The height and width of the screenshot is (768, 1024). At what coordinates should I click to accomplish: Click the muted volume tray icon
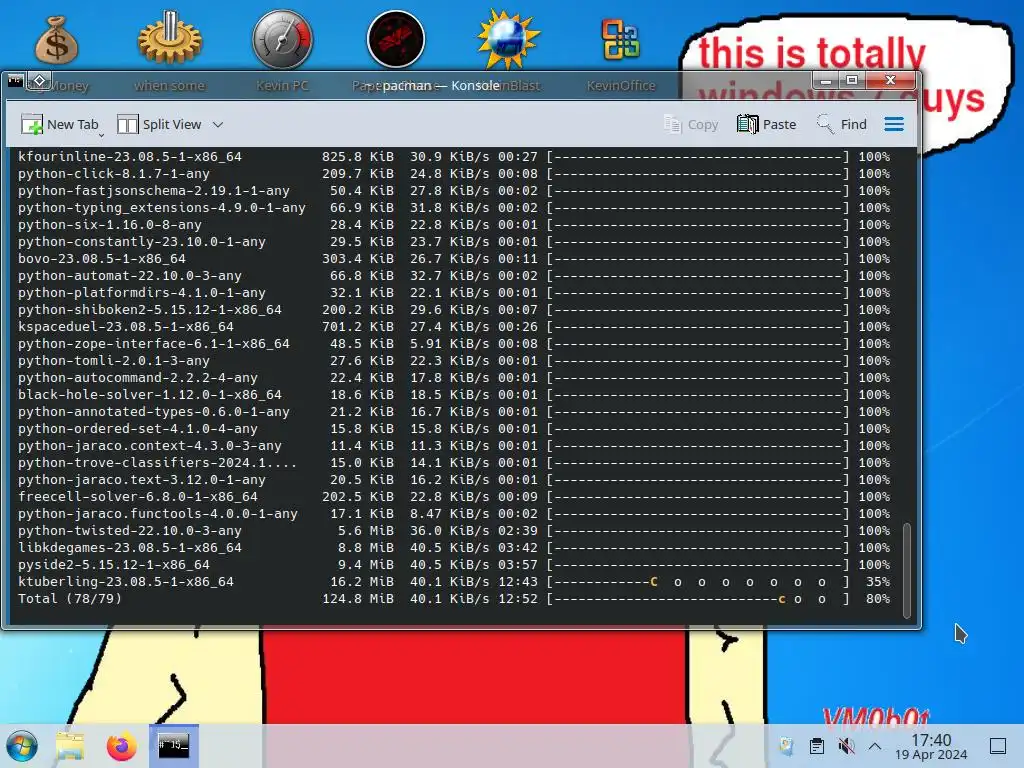[x=846, y=746]
